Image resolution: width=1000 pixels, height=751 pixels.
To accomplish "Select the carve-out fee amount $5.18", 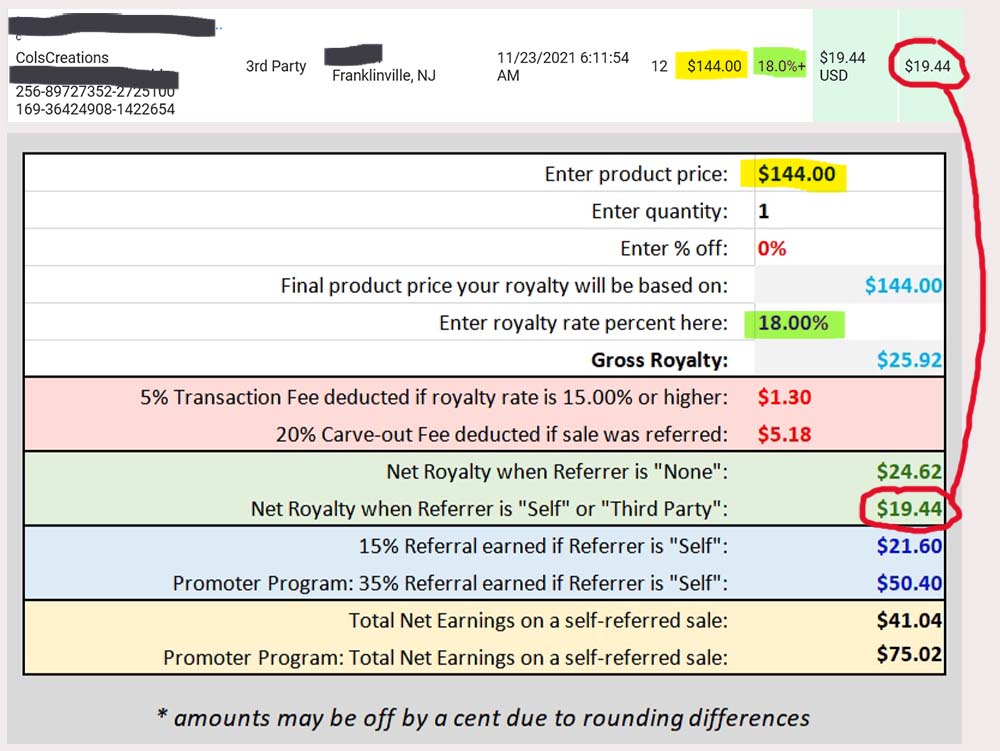I will click(784, 435).
